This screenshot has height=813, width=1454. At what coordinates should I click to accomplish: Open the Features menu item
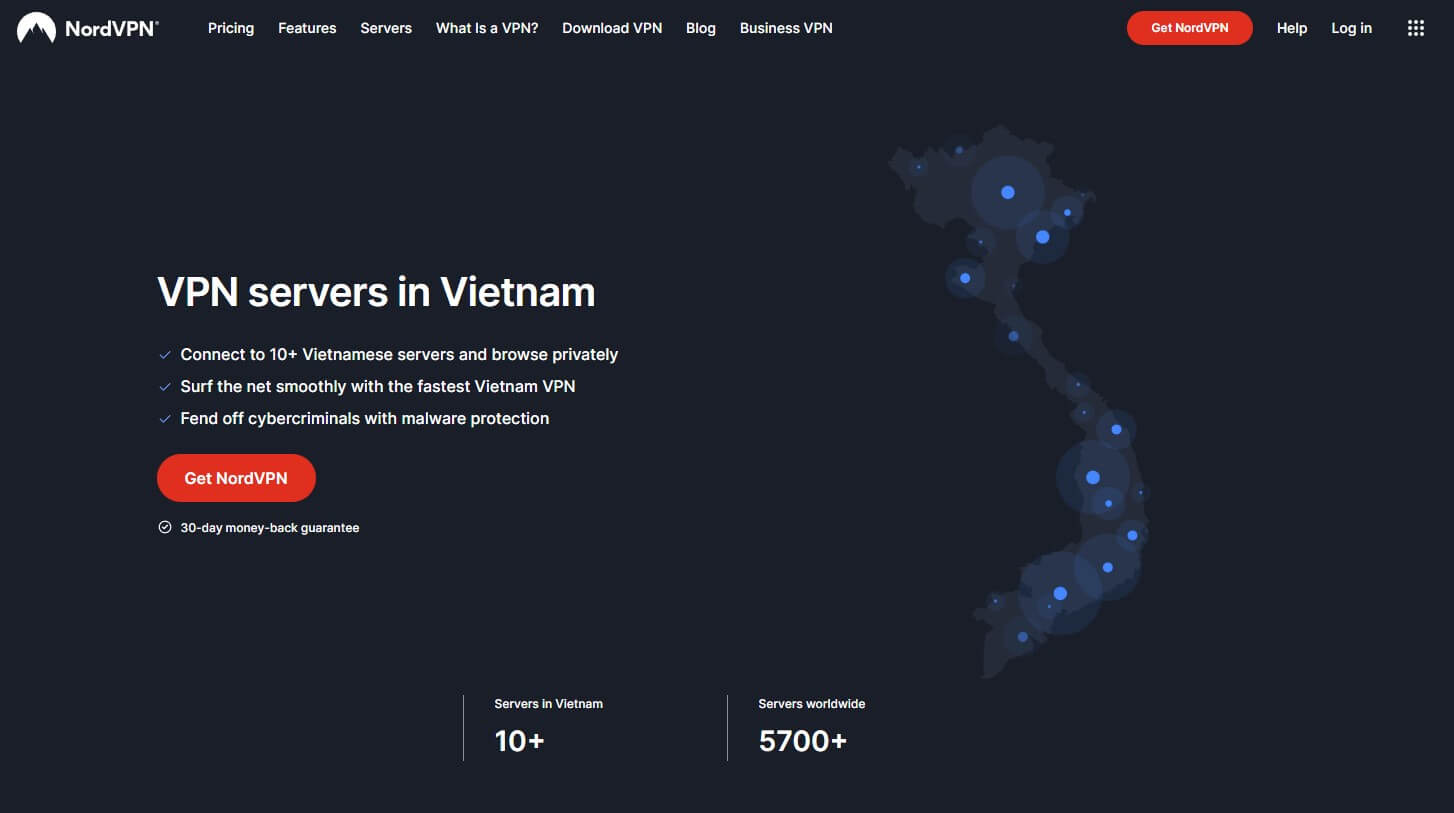tap(307, 28)
